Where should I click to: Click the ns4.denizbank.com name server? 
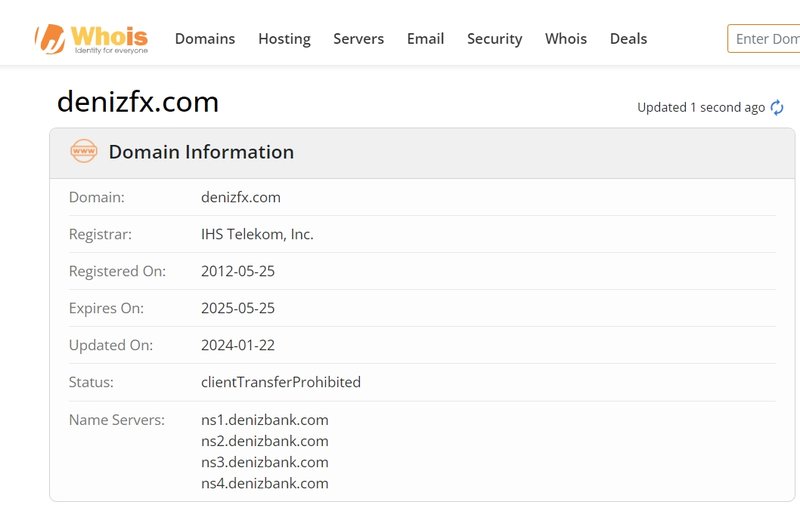coord(265,483)
